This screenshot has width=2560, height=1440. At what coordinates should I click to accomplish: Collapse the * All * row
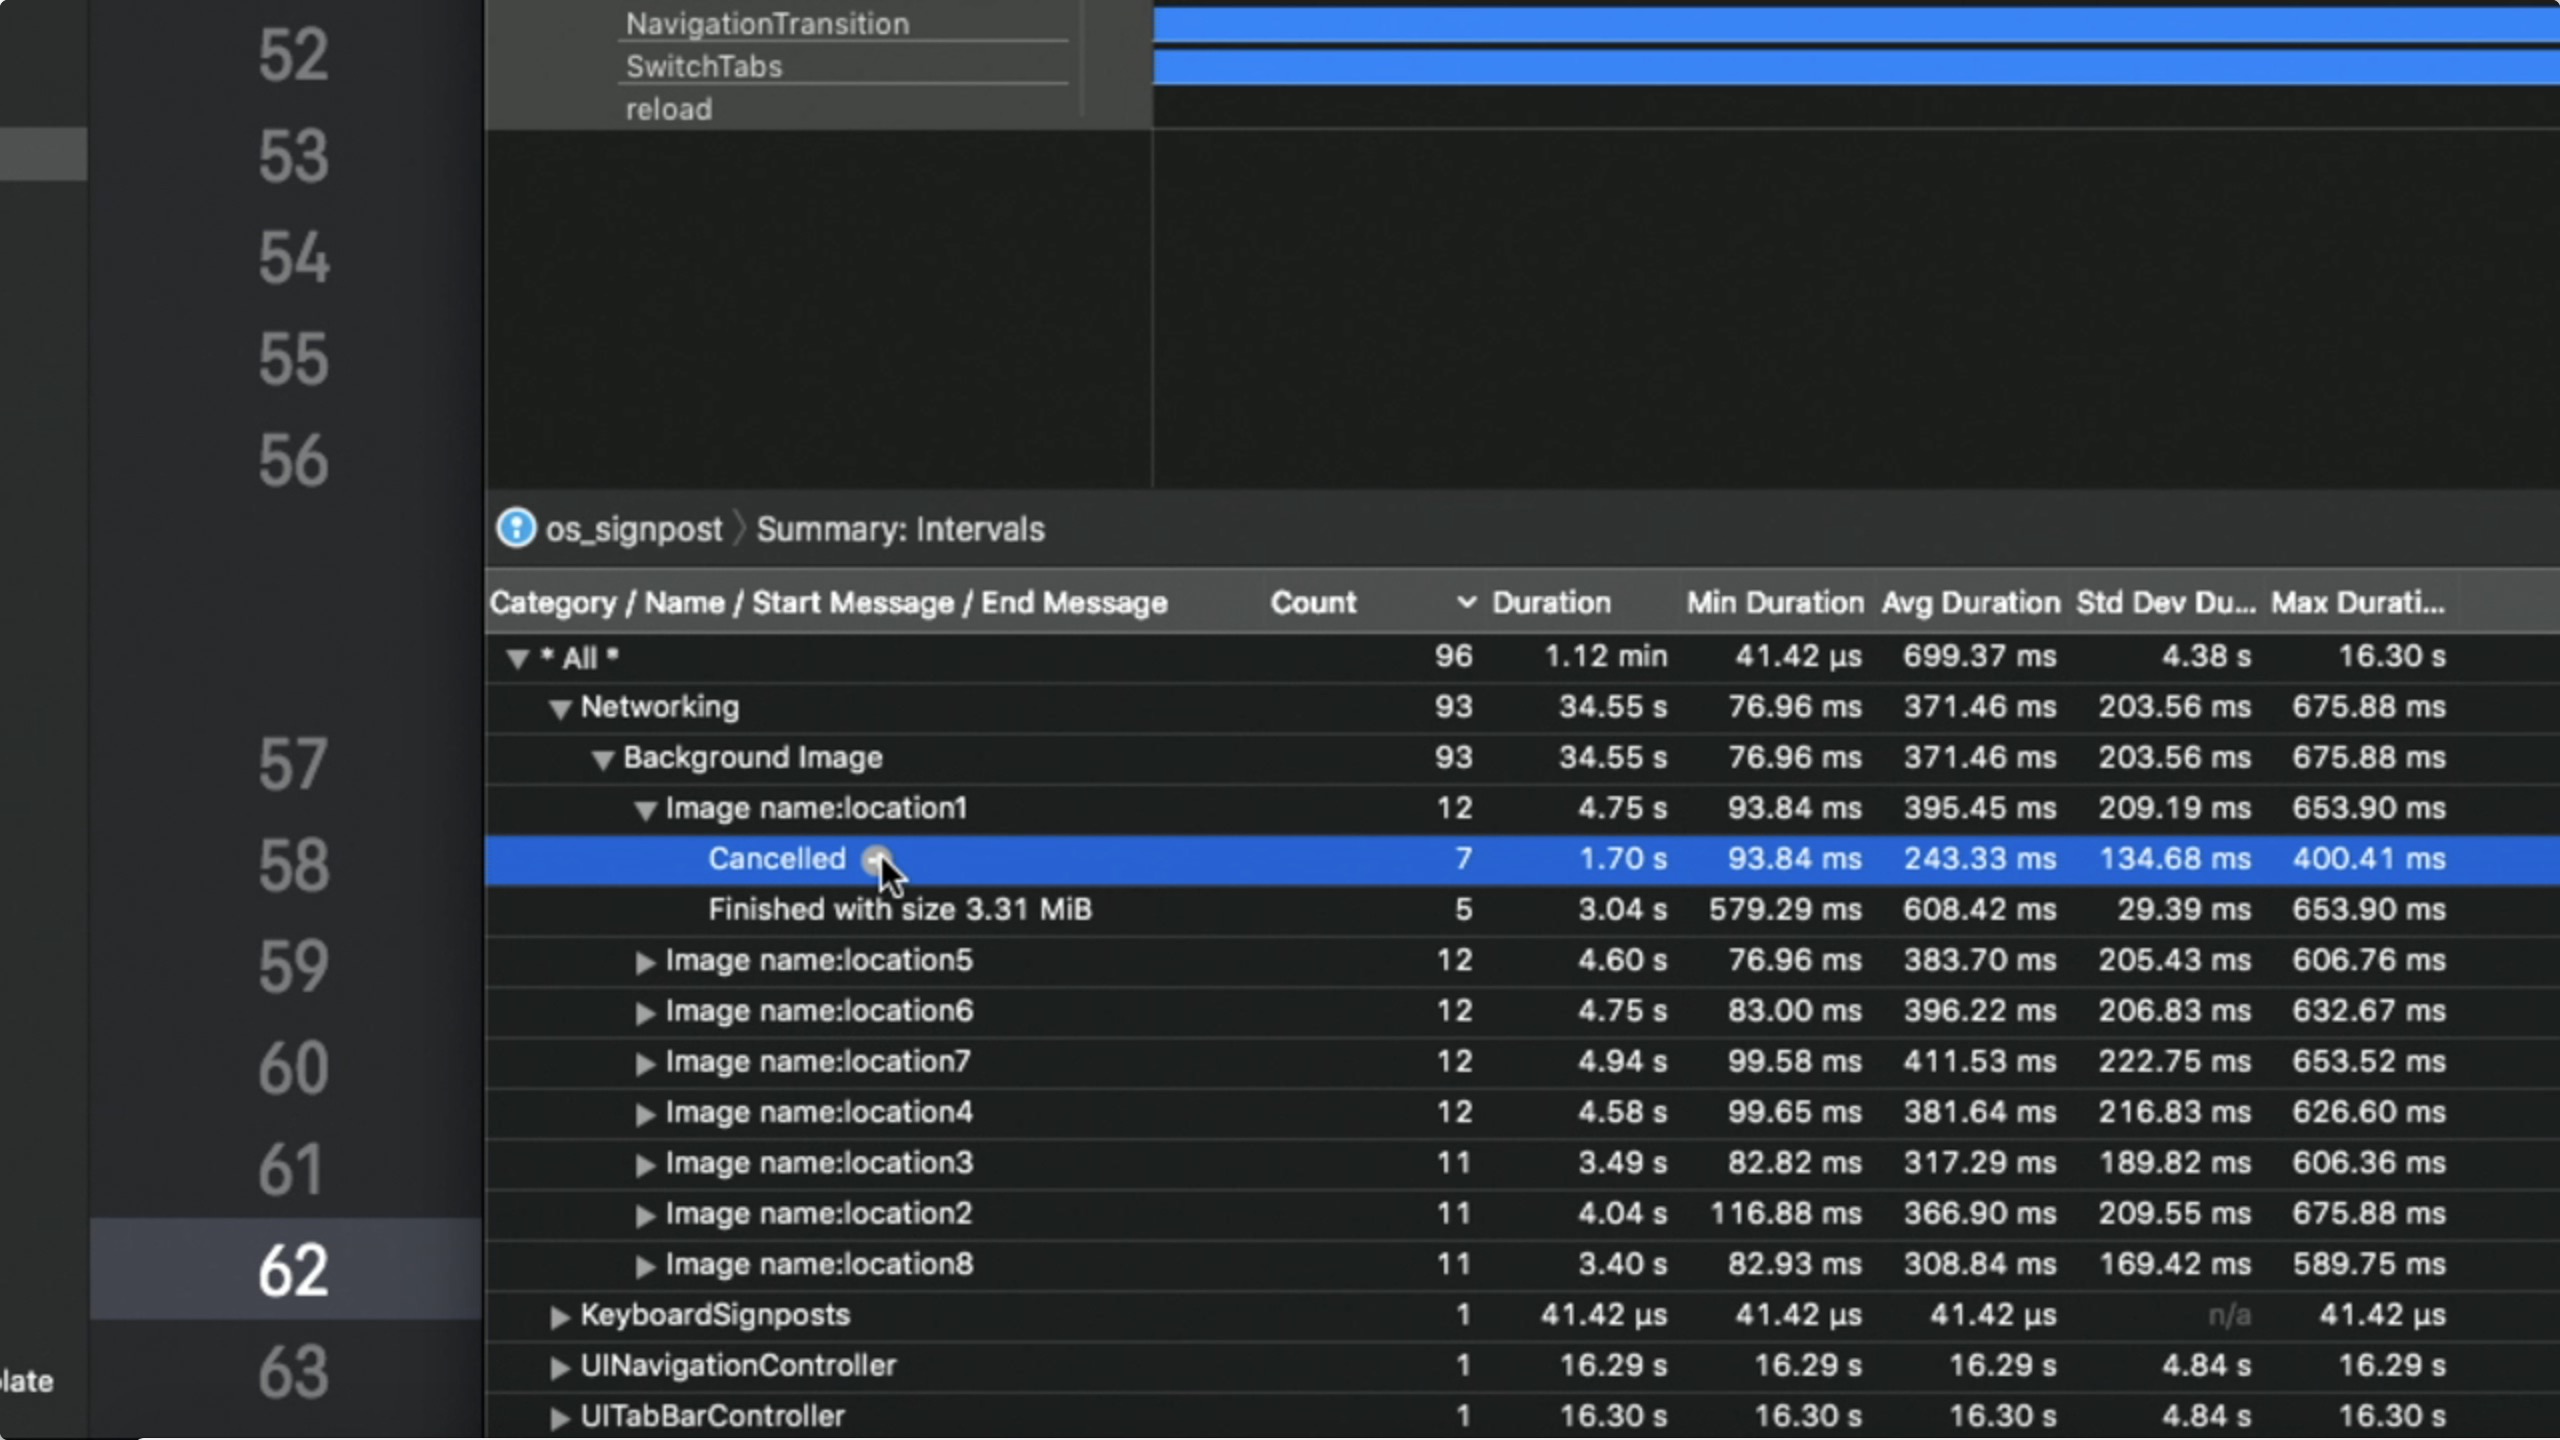pos(517,659)
